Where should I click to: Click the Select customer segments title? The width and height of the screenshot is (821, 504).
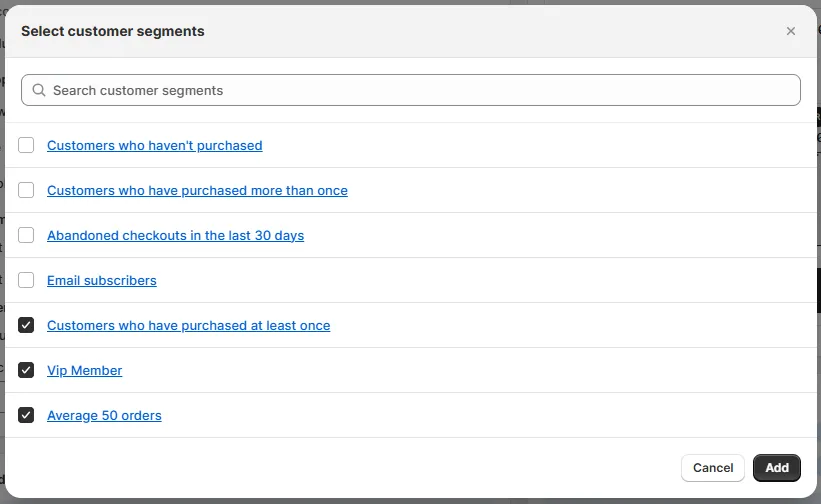coord(112,31)
